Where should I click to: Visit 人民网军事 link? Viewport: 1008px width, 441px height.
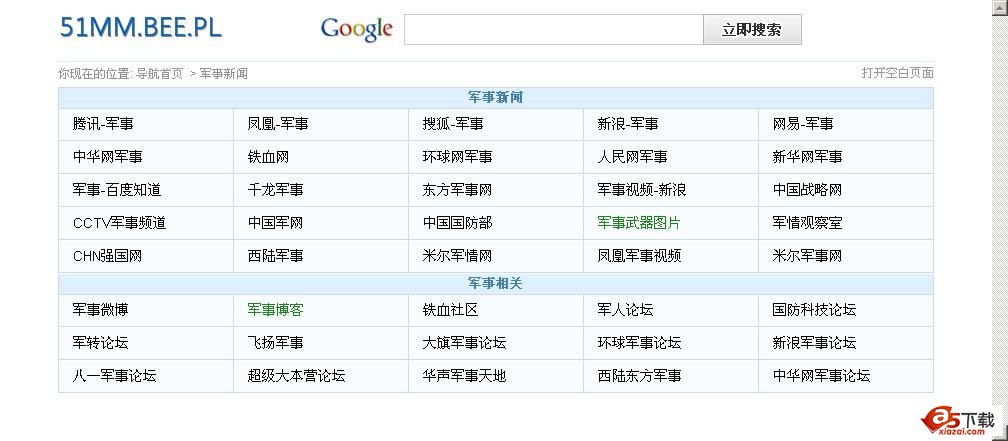click(x=632, y=157)
